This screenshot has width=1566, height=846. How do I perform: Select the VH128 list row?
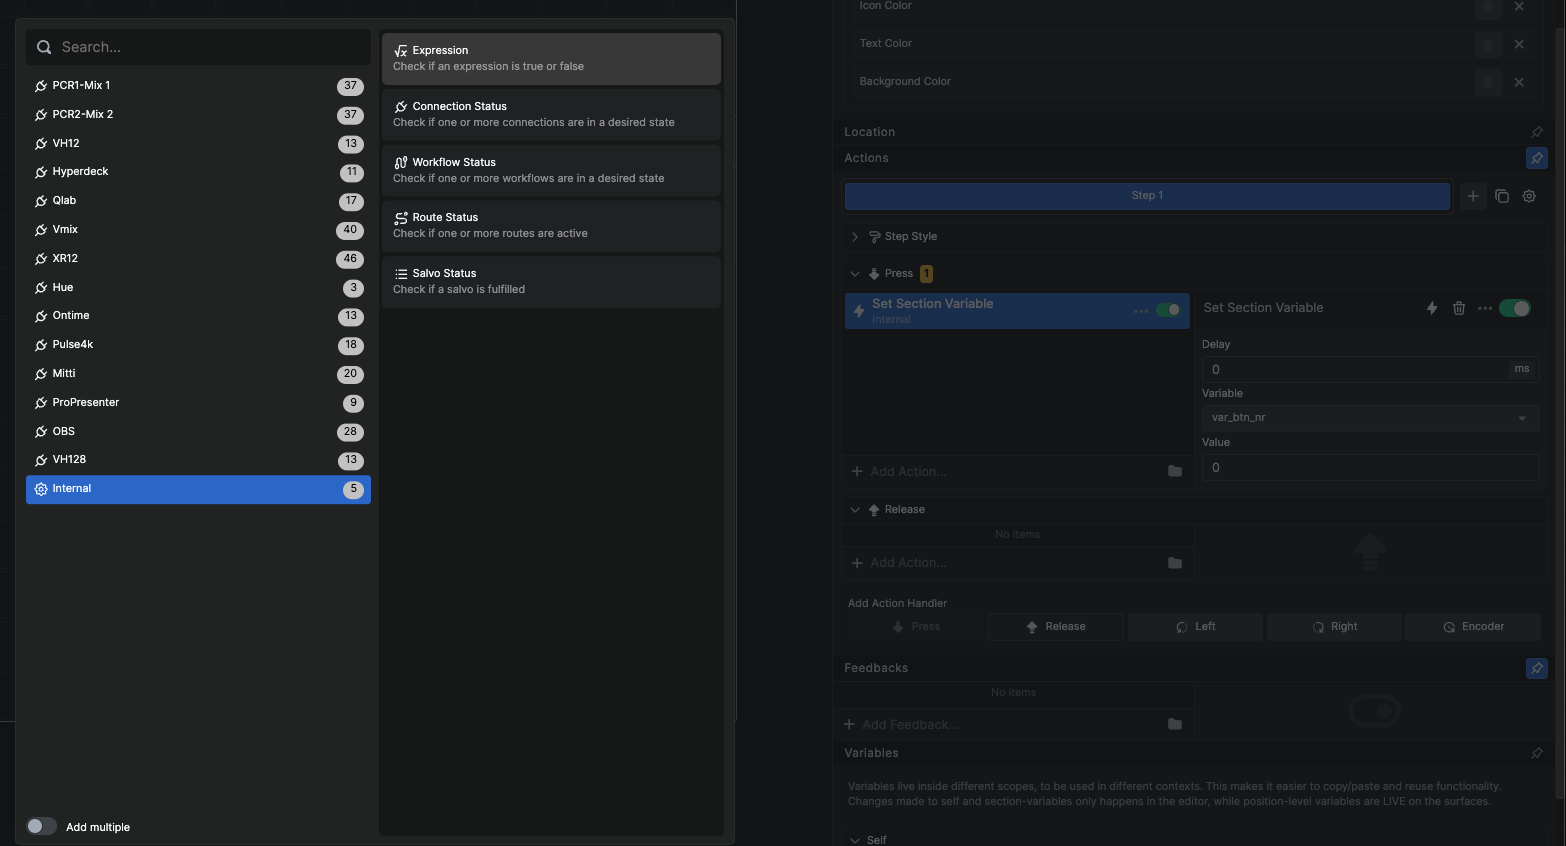(198, 460)
